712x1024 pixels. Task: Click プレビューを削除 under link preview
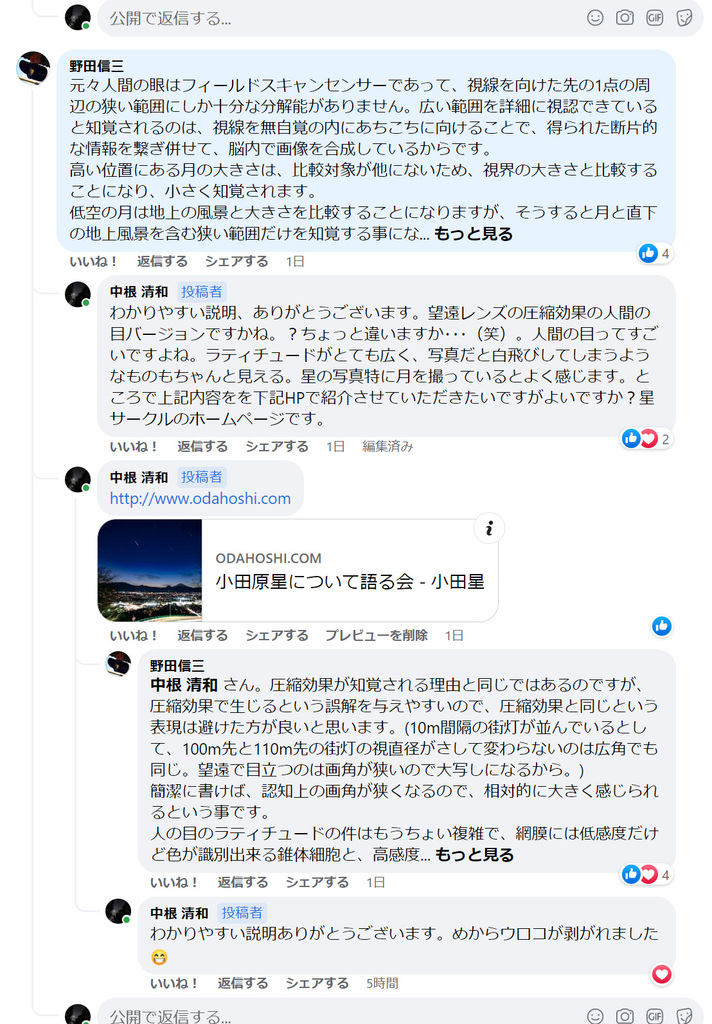[x=376, y=635]
